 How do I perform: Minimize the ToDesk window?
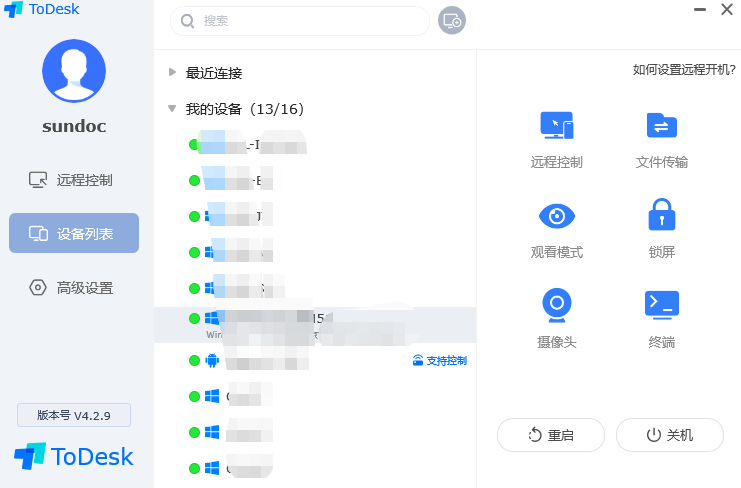click(700, 9)
